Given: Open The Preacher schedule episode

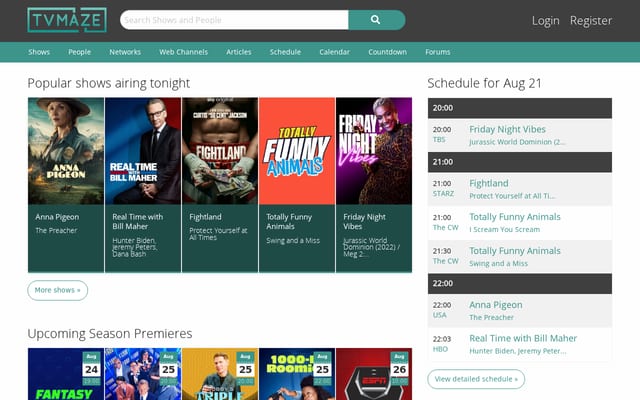Looking at the screenshot, I should coord(491,317).
